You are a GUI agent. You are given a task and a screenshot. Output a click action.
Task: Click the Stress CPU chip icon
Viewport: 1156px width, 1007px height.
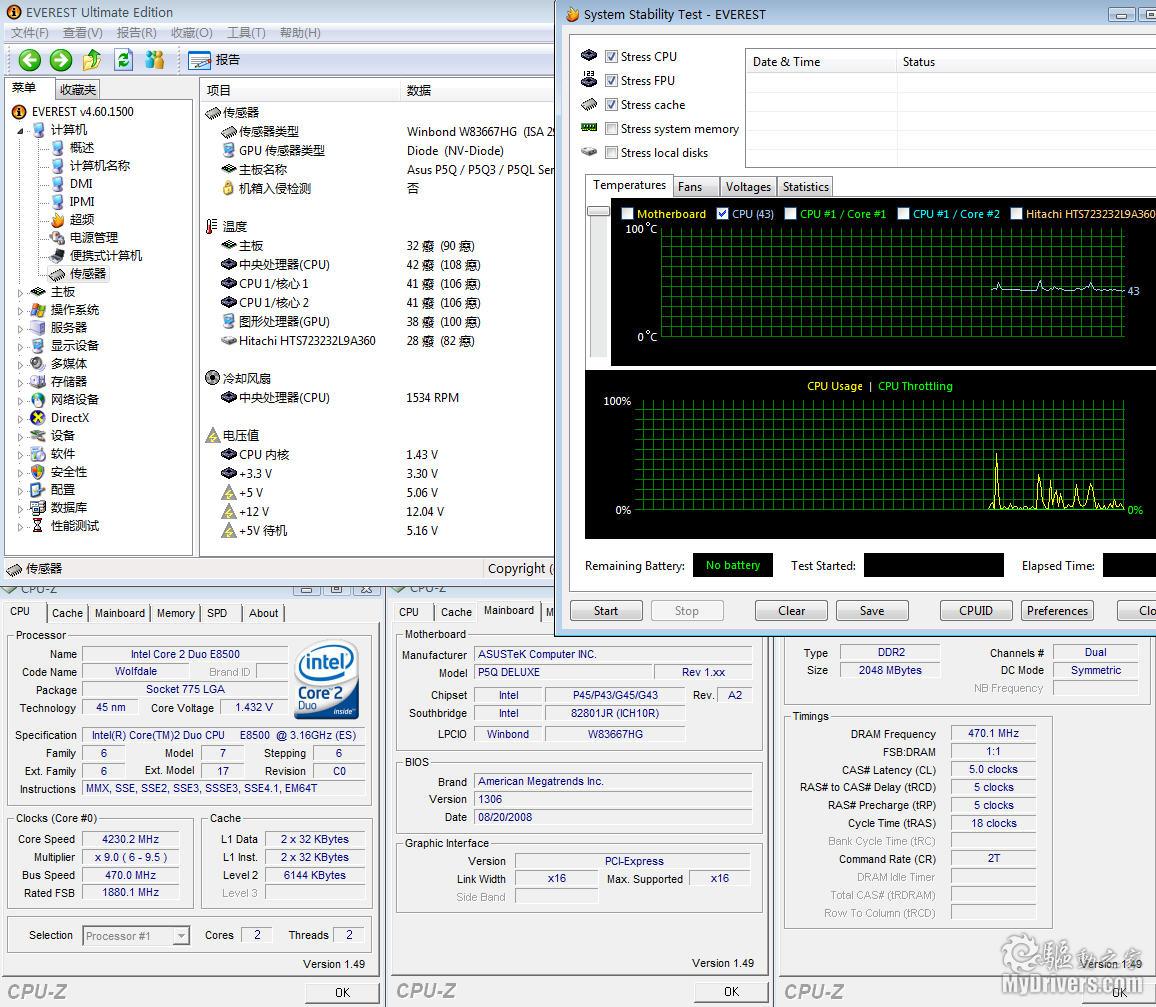point(589,56)
